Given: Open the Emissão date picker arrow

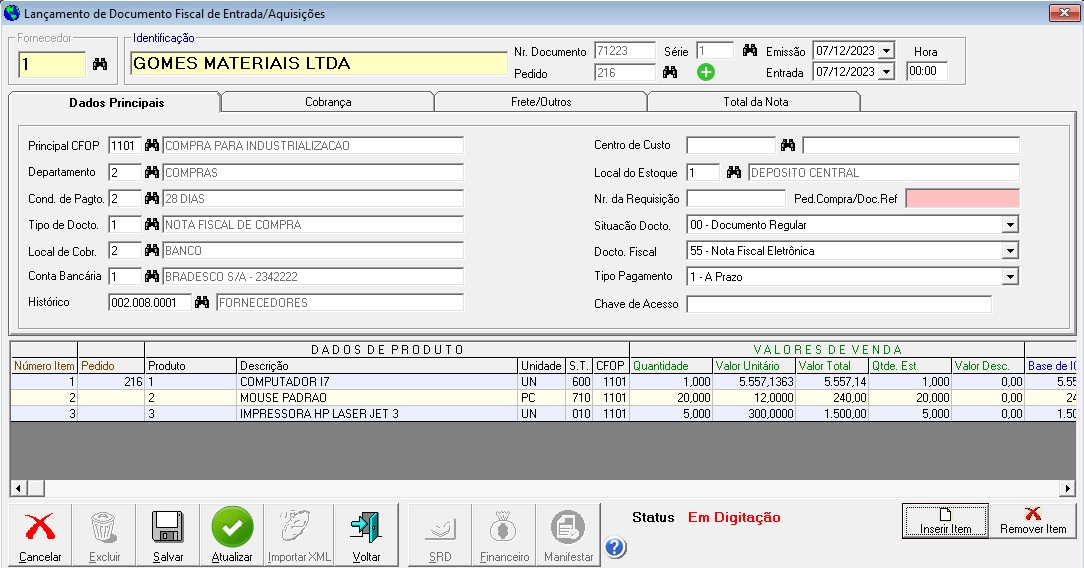Looking at the screenshot, I should click(886, 51).
